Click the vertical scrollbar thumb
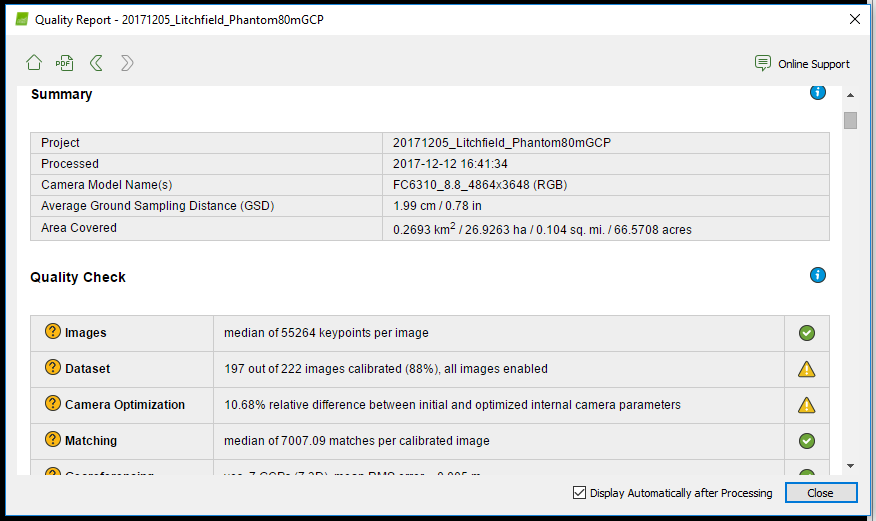 tap(850, 120)
